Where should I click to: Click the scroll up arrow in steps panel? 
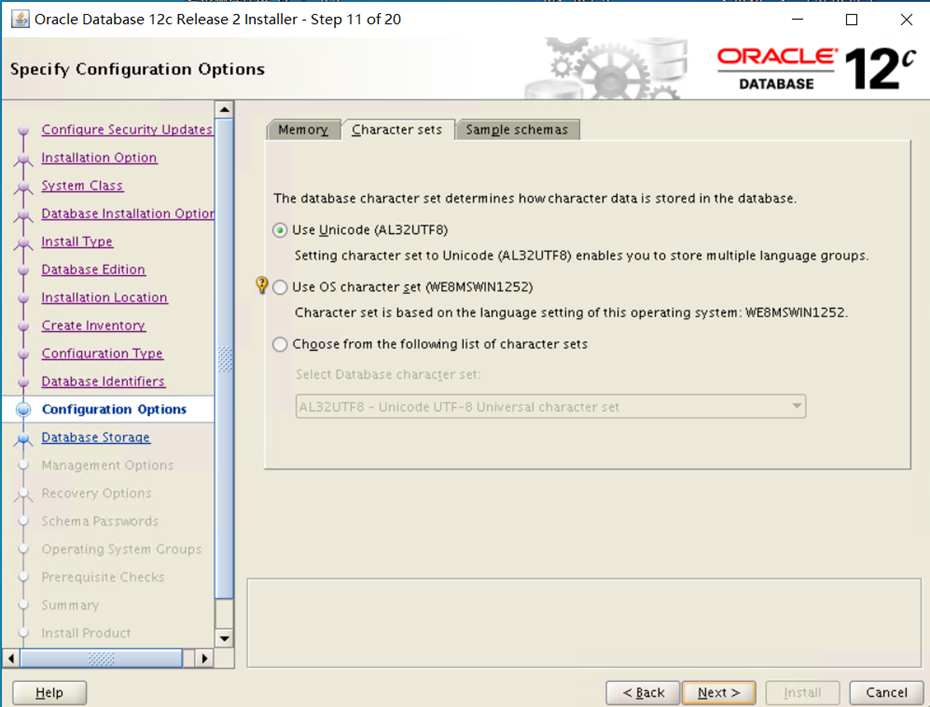[x=224, y=109]
